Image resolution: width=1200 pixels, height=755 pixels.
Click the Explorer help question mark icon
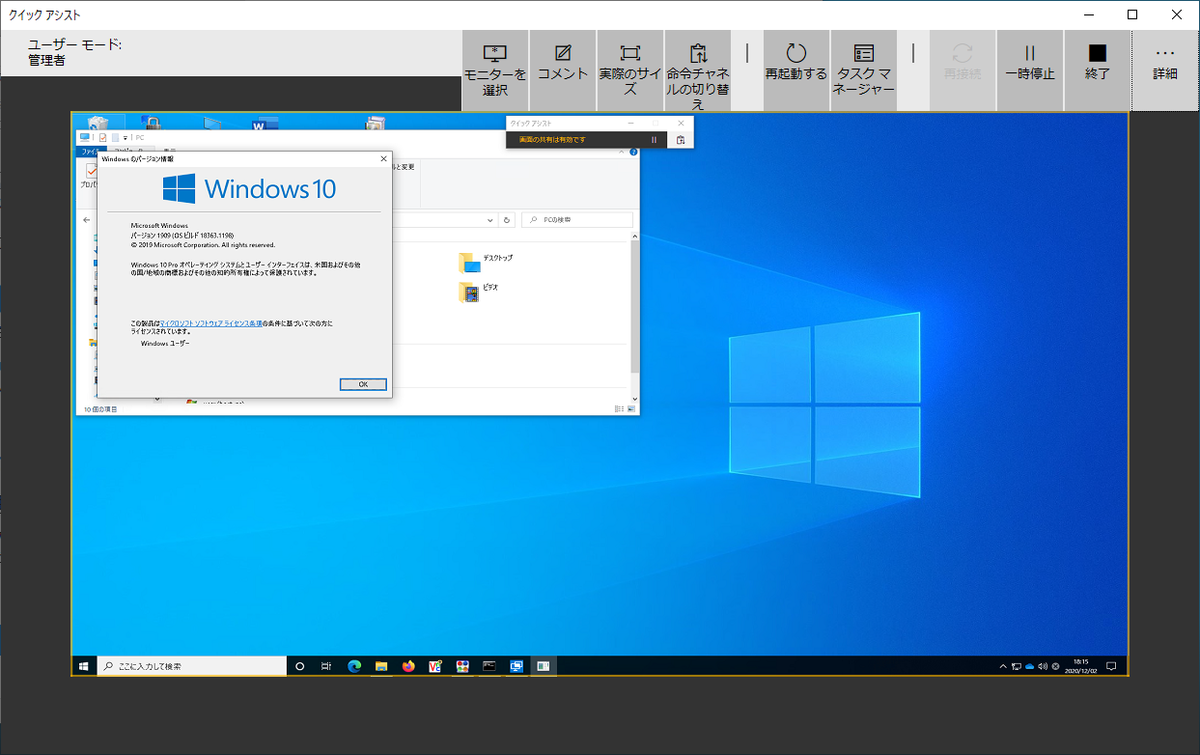tap(633, 151)
